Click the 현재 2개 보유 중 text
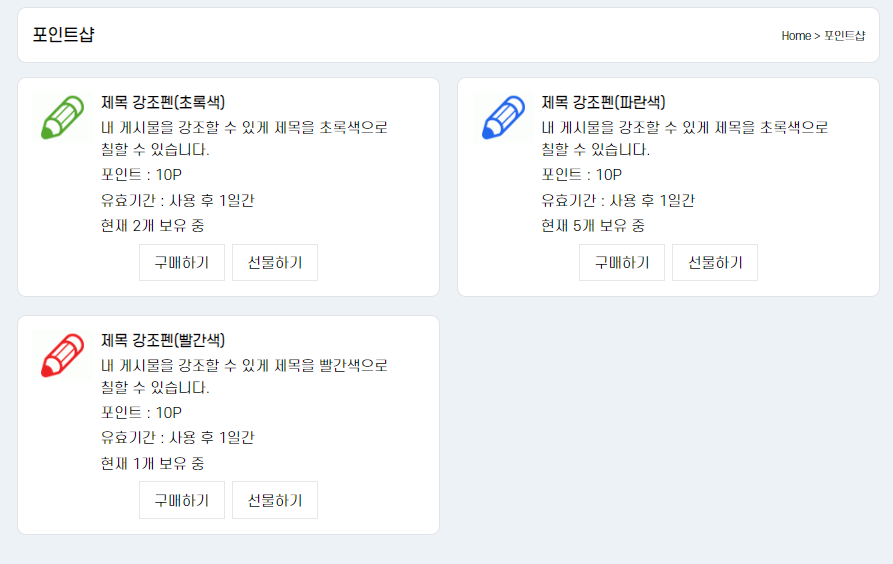The image size is (893, 564). [x=152, y=225]
